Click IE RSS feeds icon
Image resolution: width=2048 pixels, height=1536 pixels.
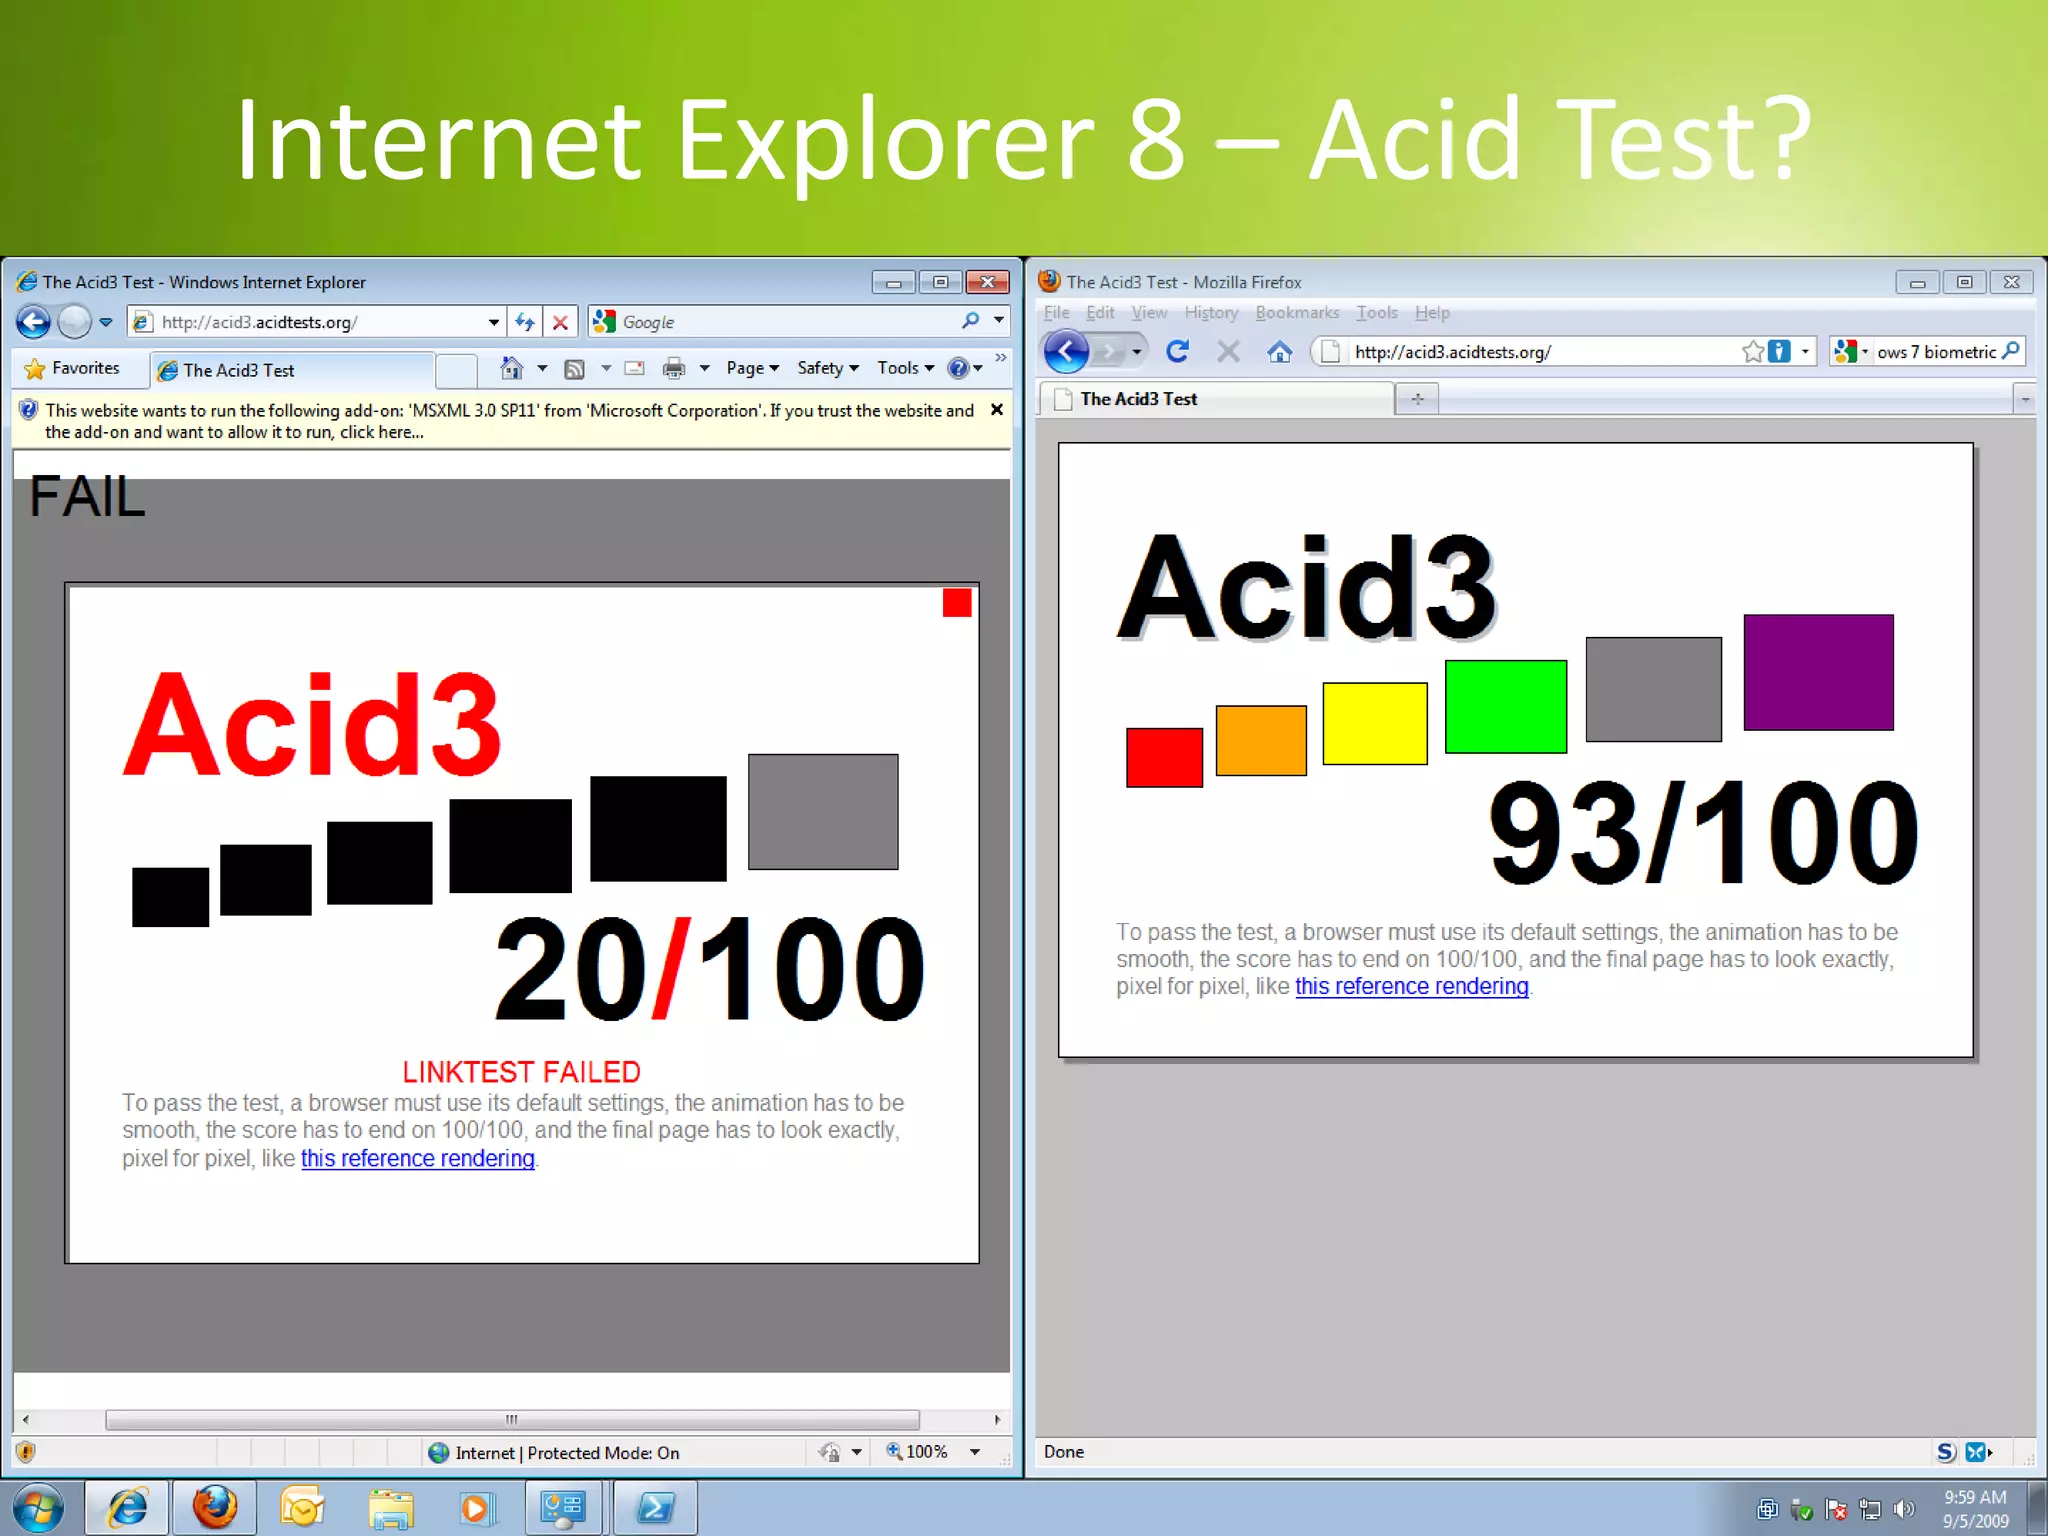coord(574,368)
